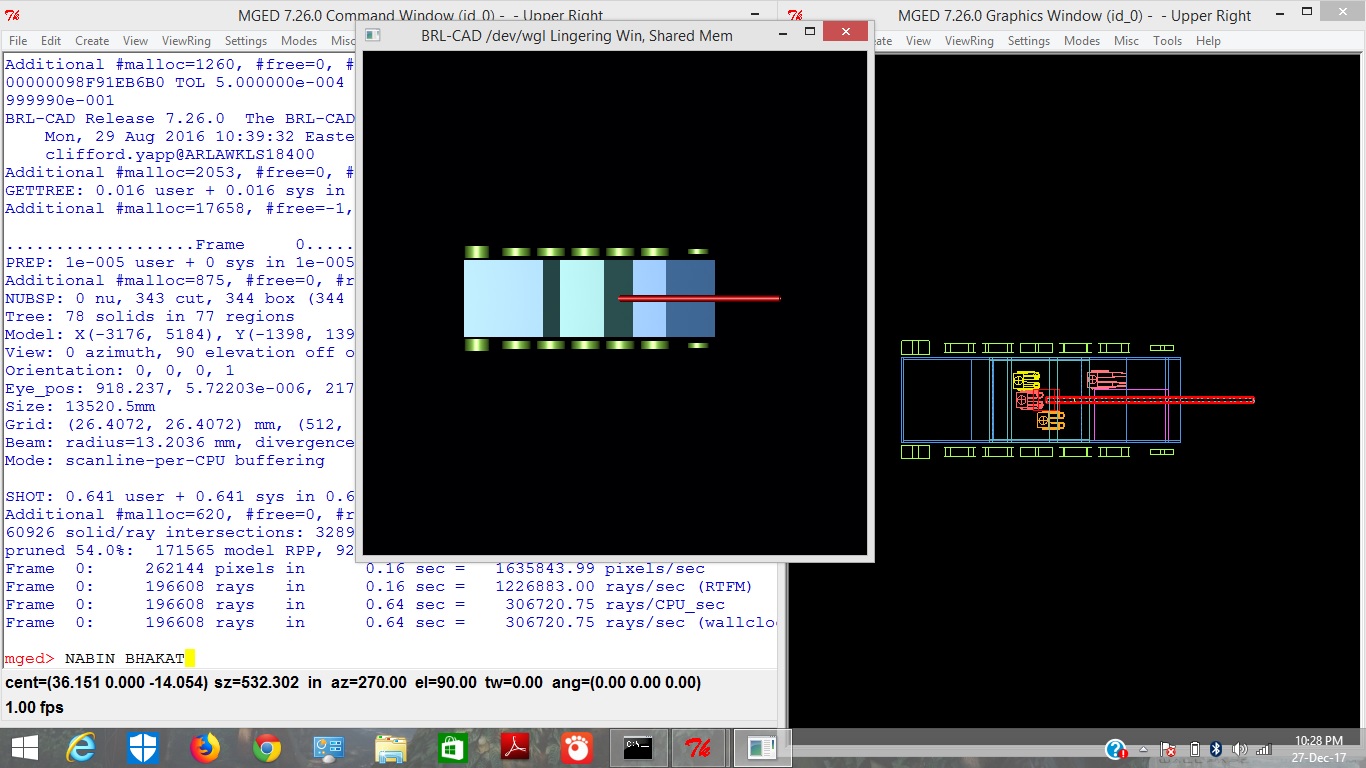
Task: Open Create menu in Command Window
Action: [x=92, y=41]
